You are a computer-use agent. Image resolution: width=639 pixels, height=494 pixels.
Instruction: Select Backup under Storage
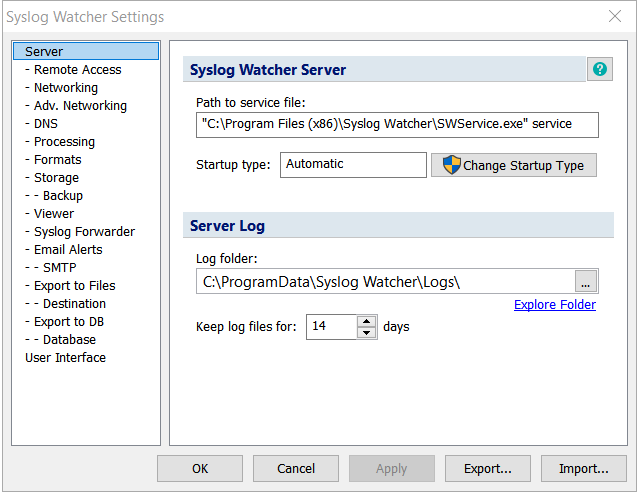[63, 196]
